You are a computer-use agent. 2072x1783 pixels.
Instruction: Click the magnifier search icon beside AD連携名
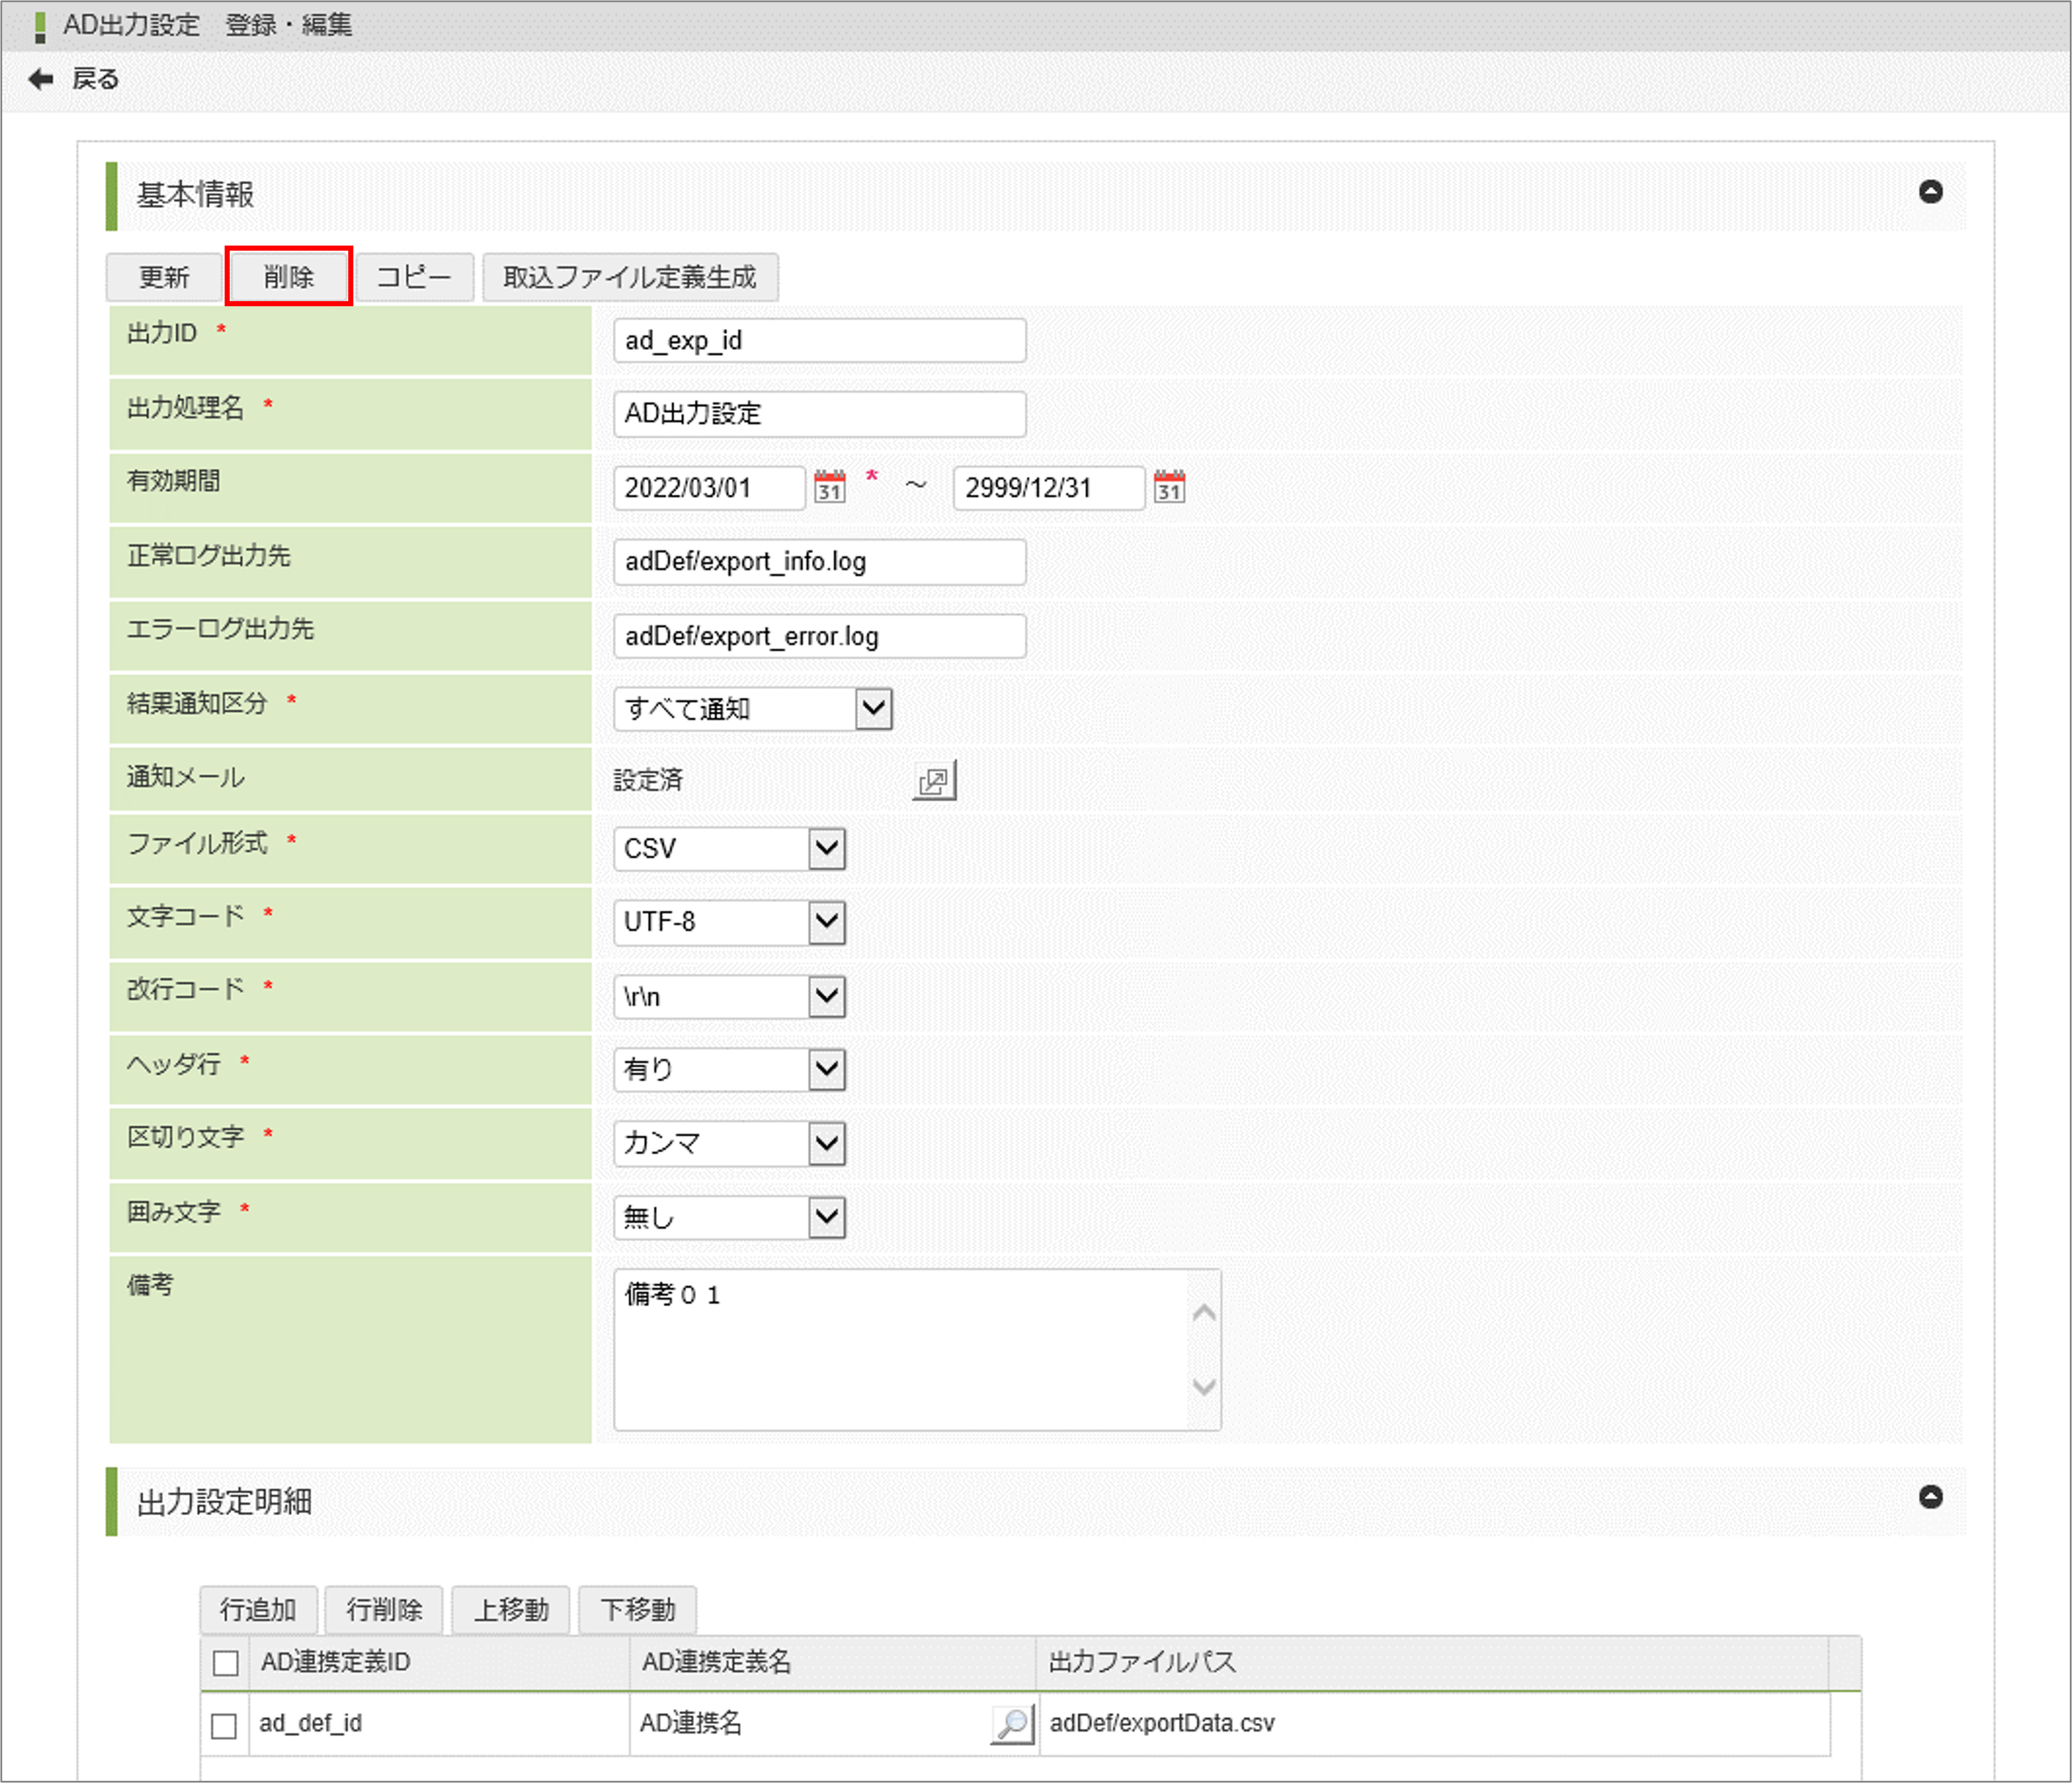coord(1012,1723)
